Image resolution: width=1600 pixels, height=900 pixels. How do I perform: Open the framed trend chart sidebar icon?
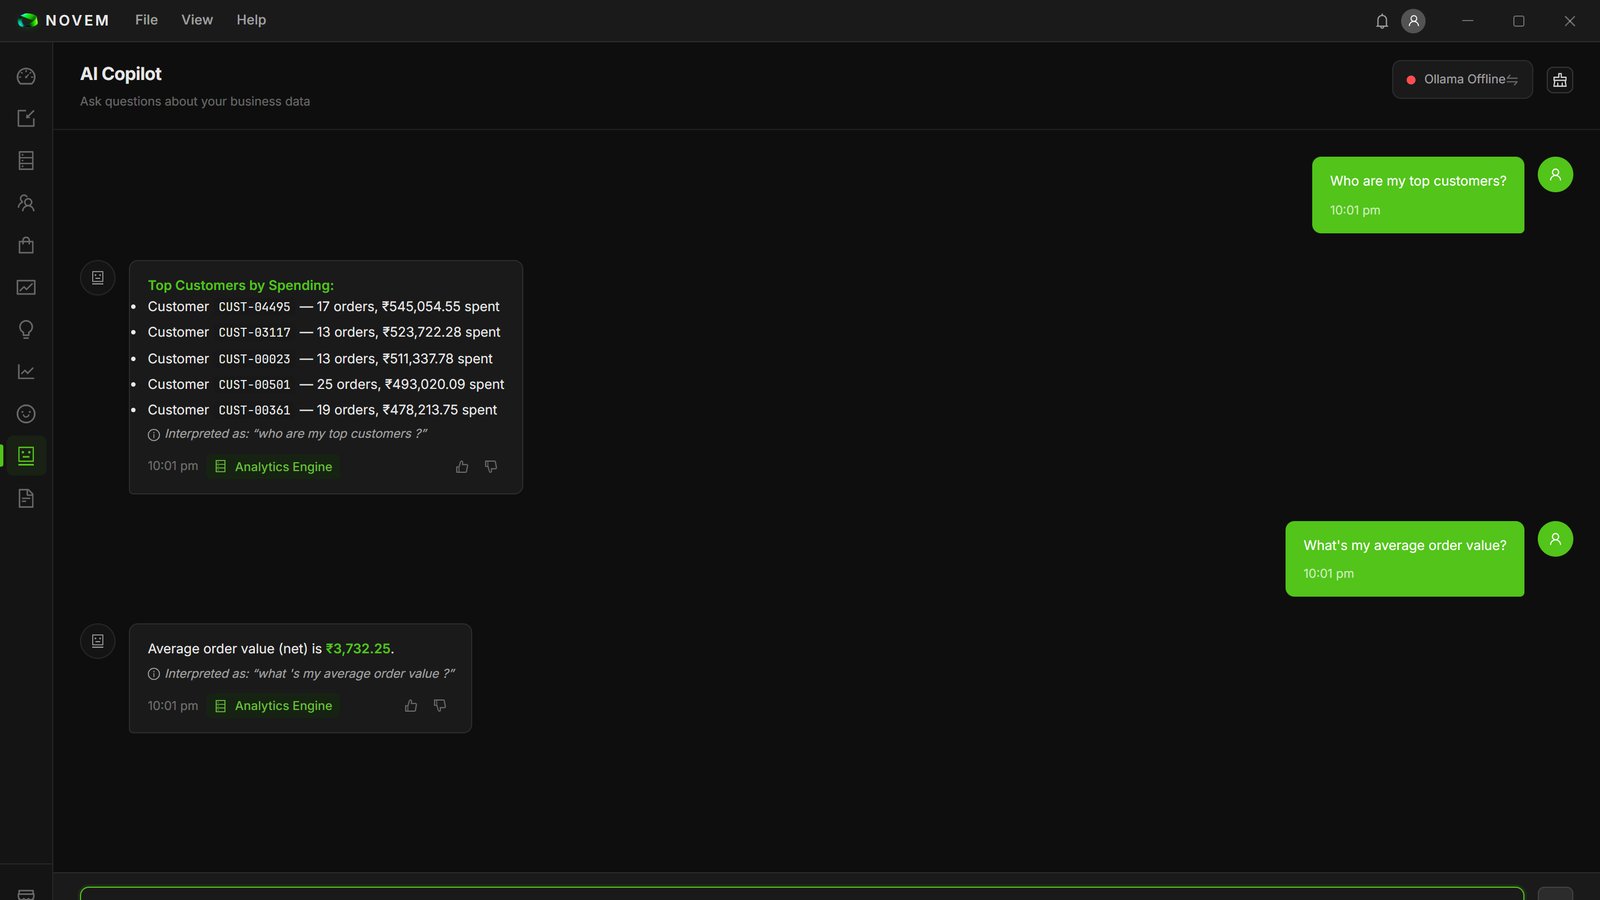click(x=26, y=287)
